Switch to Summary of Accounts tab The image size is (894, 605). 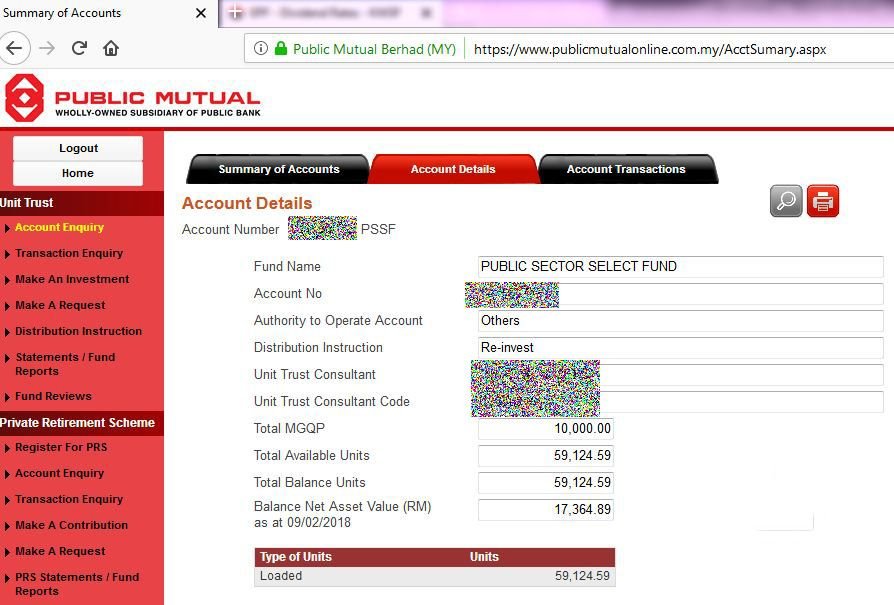279,169
